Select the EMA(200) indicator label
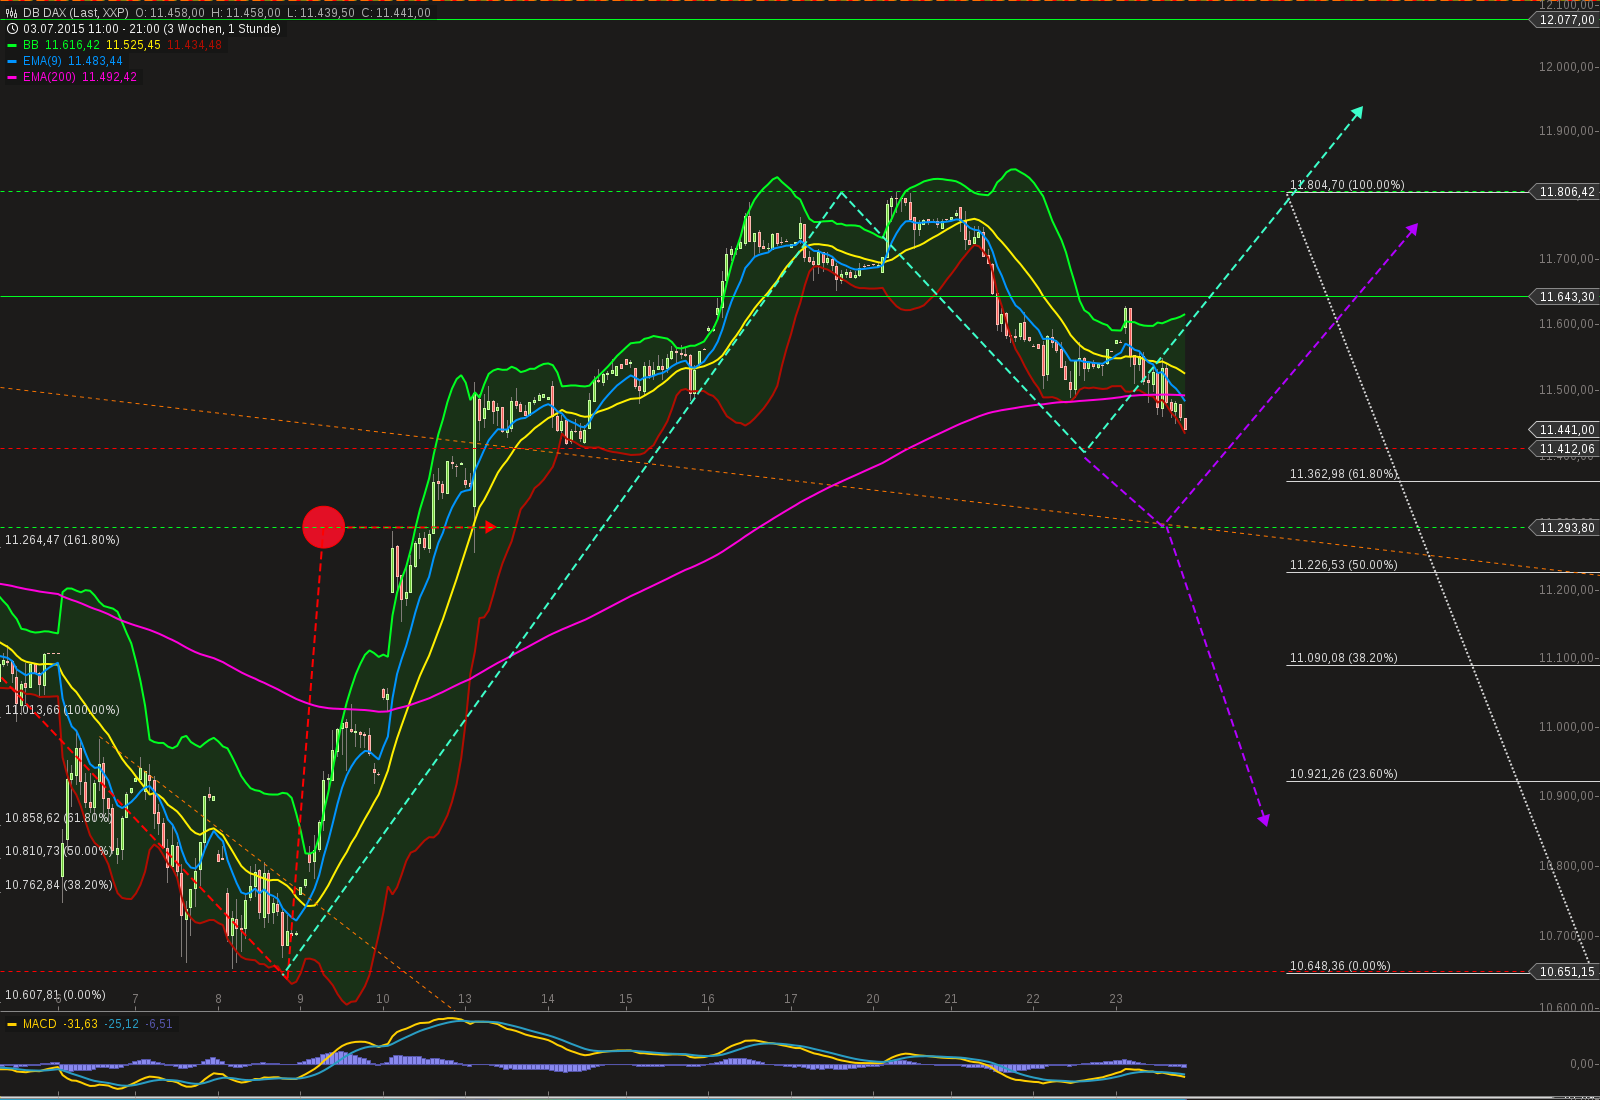Screen dimensions: 1600x1100 [49, 77]
